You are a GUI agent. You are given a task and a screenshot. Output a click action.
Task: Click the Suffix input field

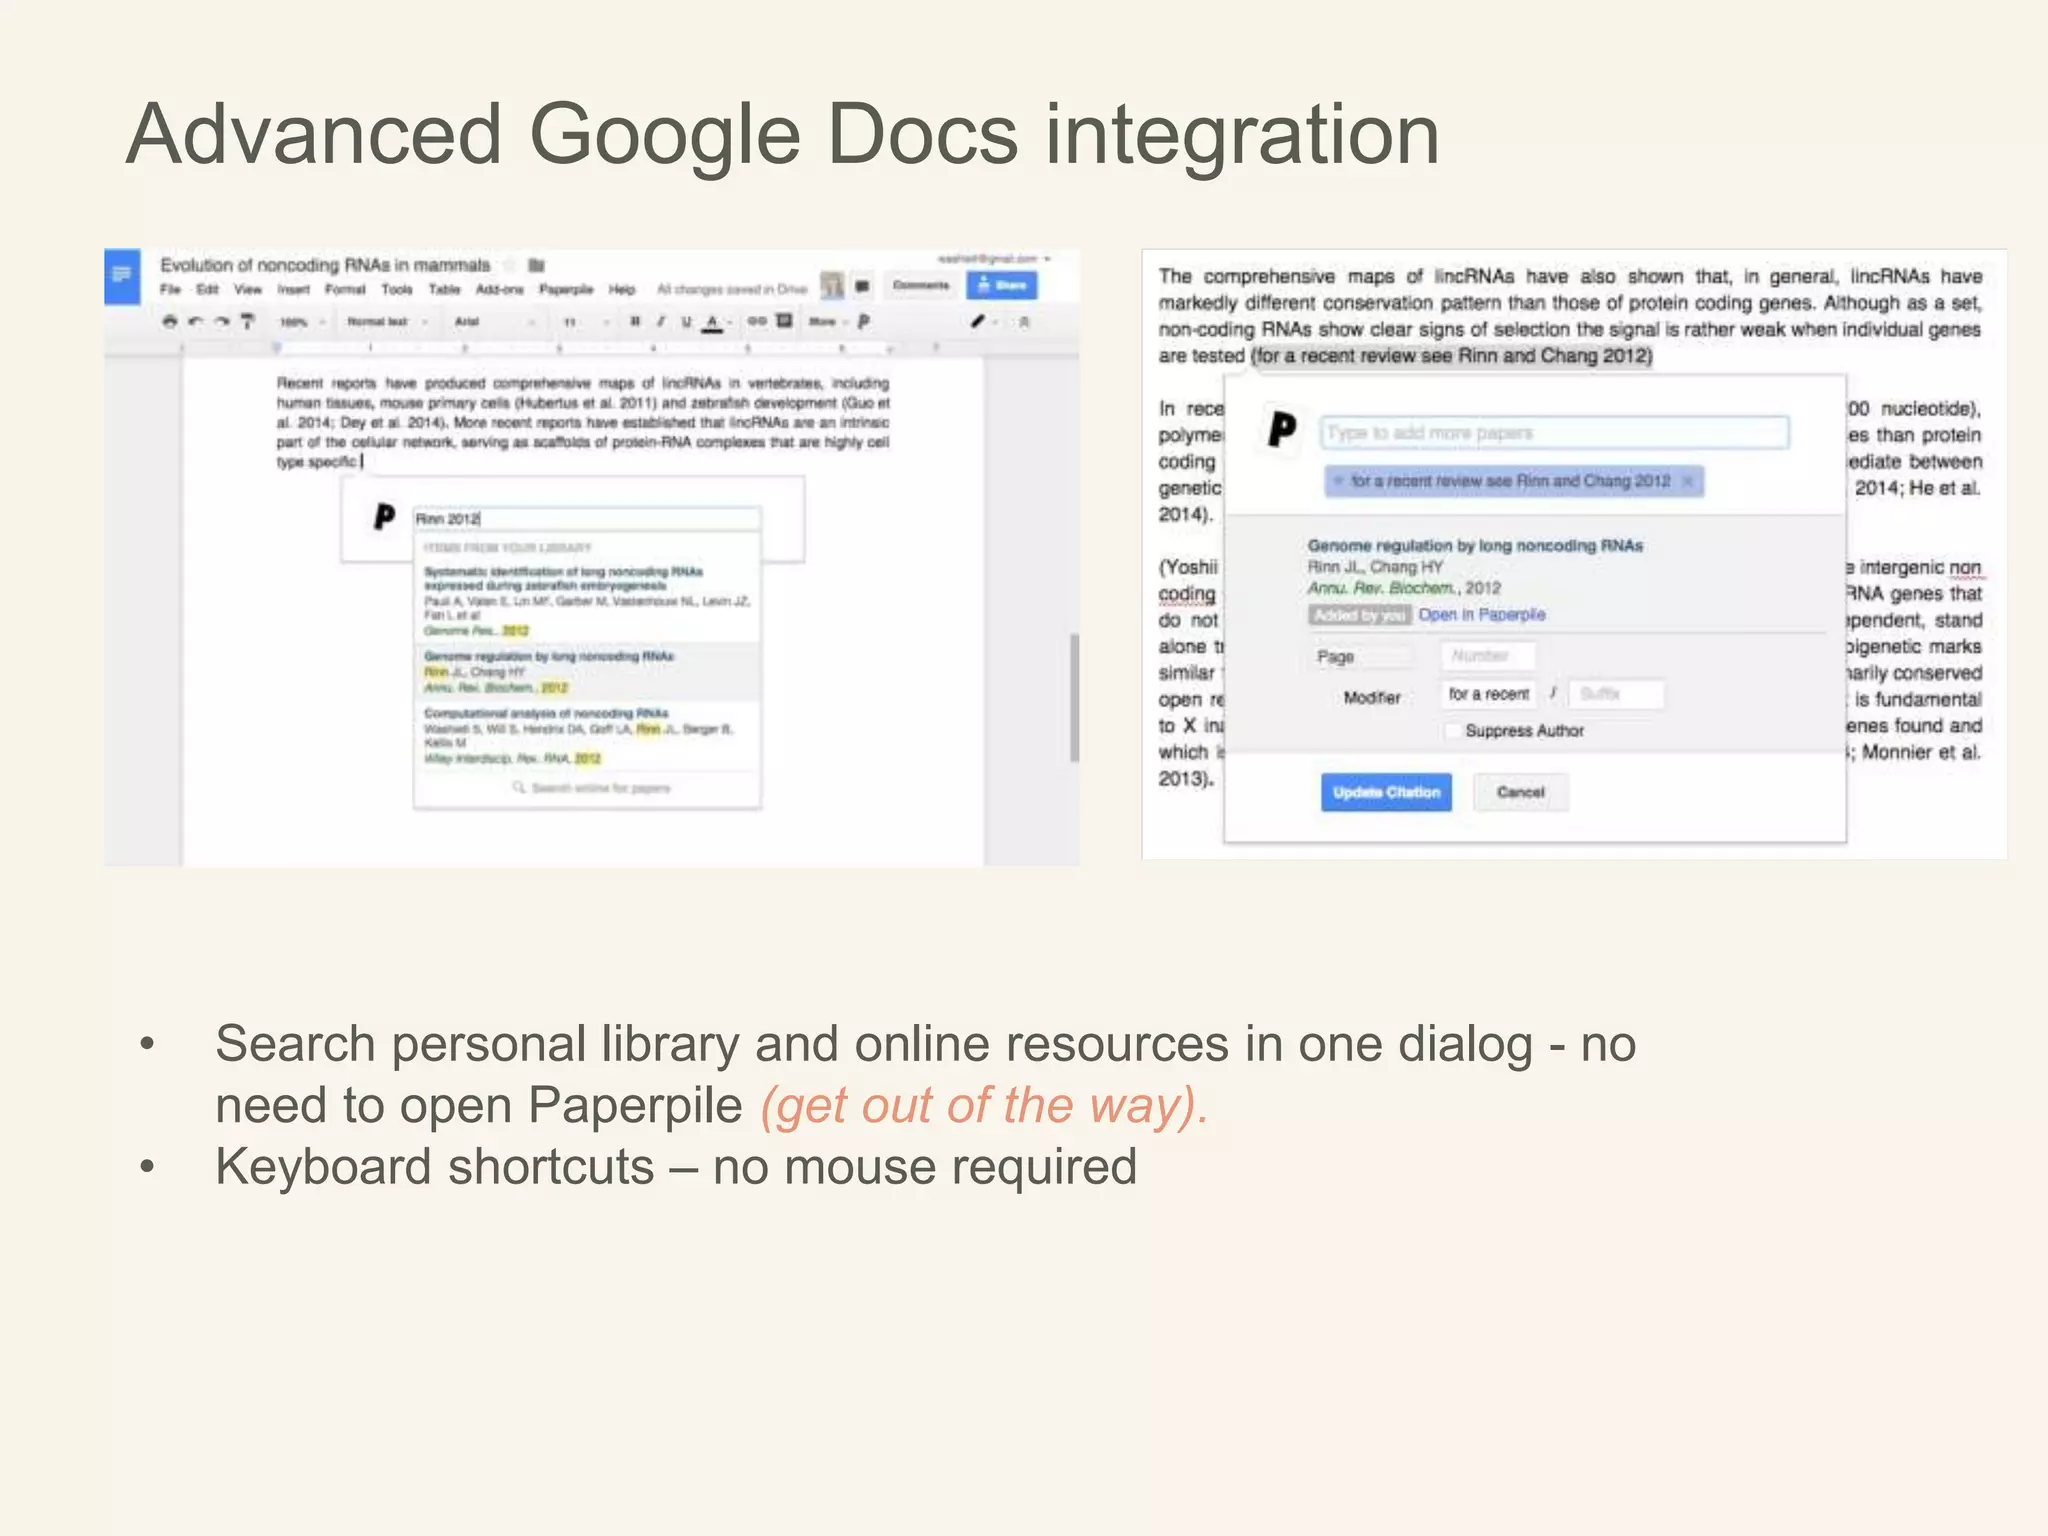coord(1616,694)
